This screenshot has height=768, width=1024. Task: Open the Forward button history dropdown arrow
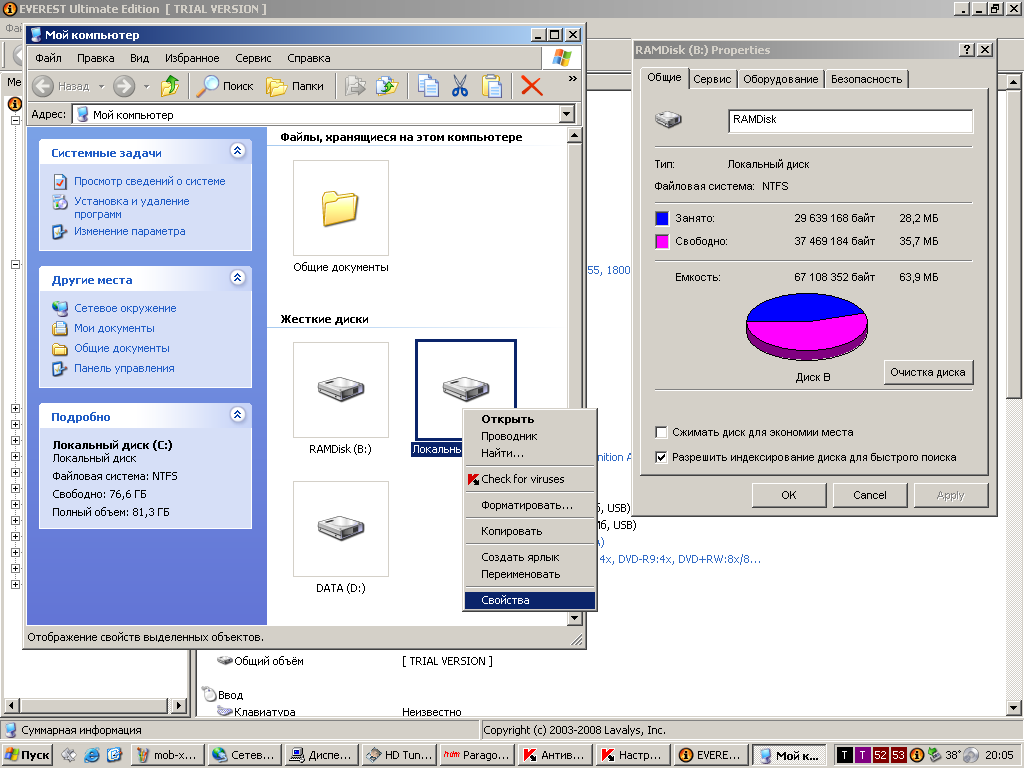[146, 86]
